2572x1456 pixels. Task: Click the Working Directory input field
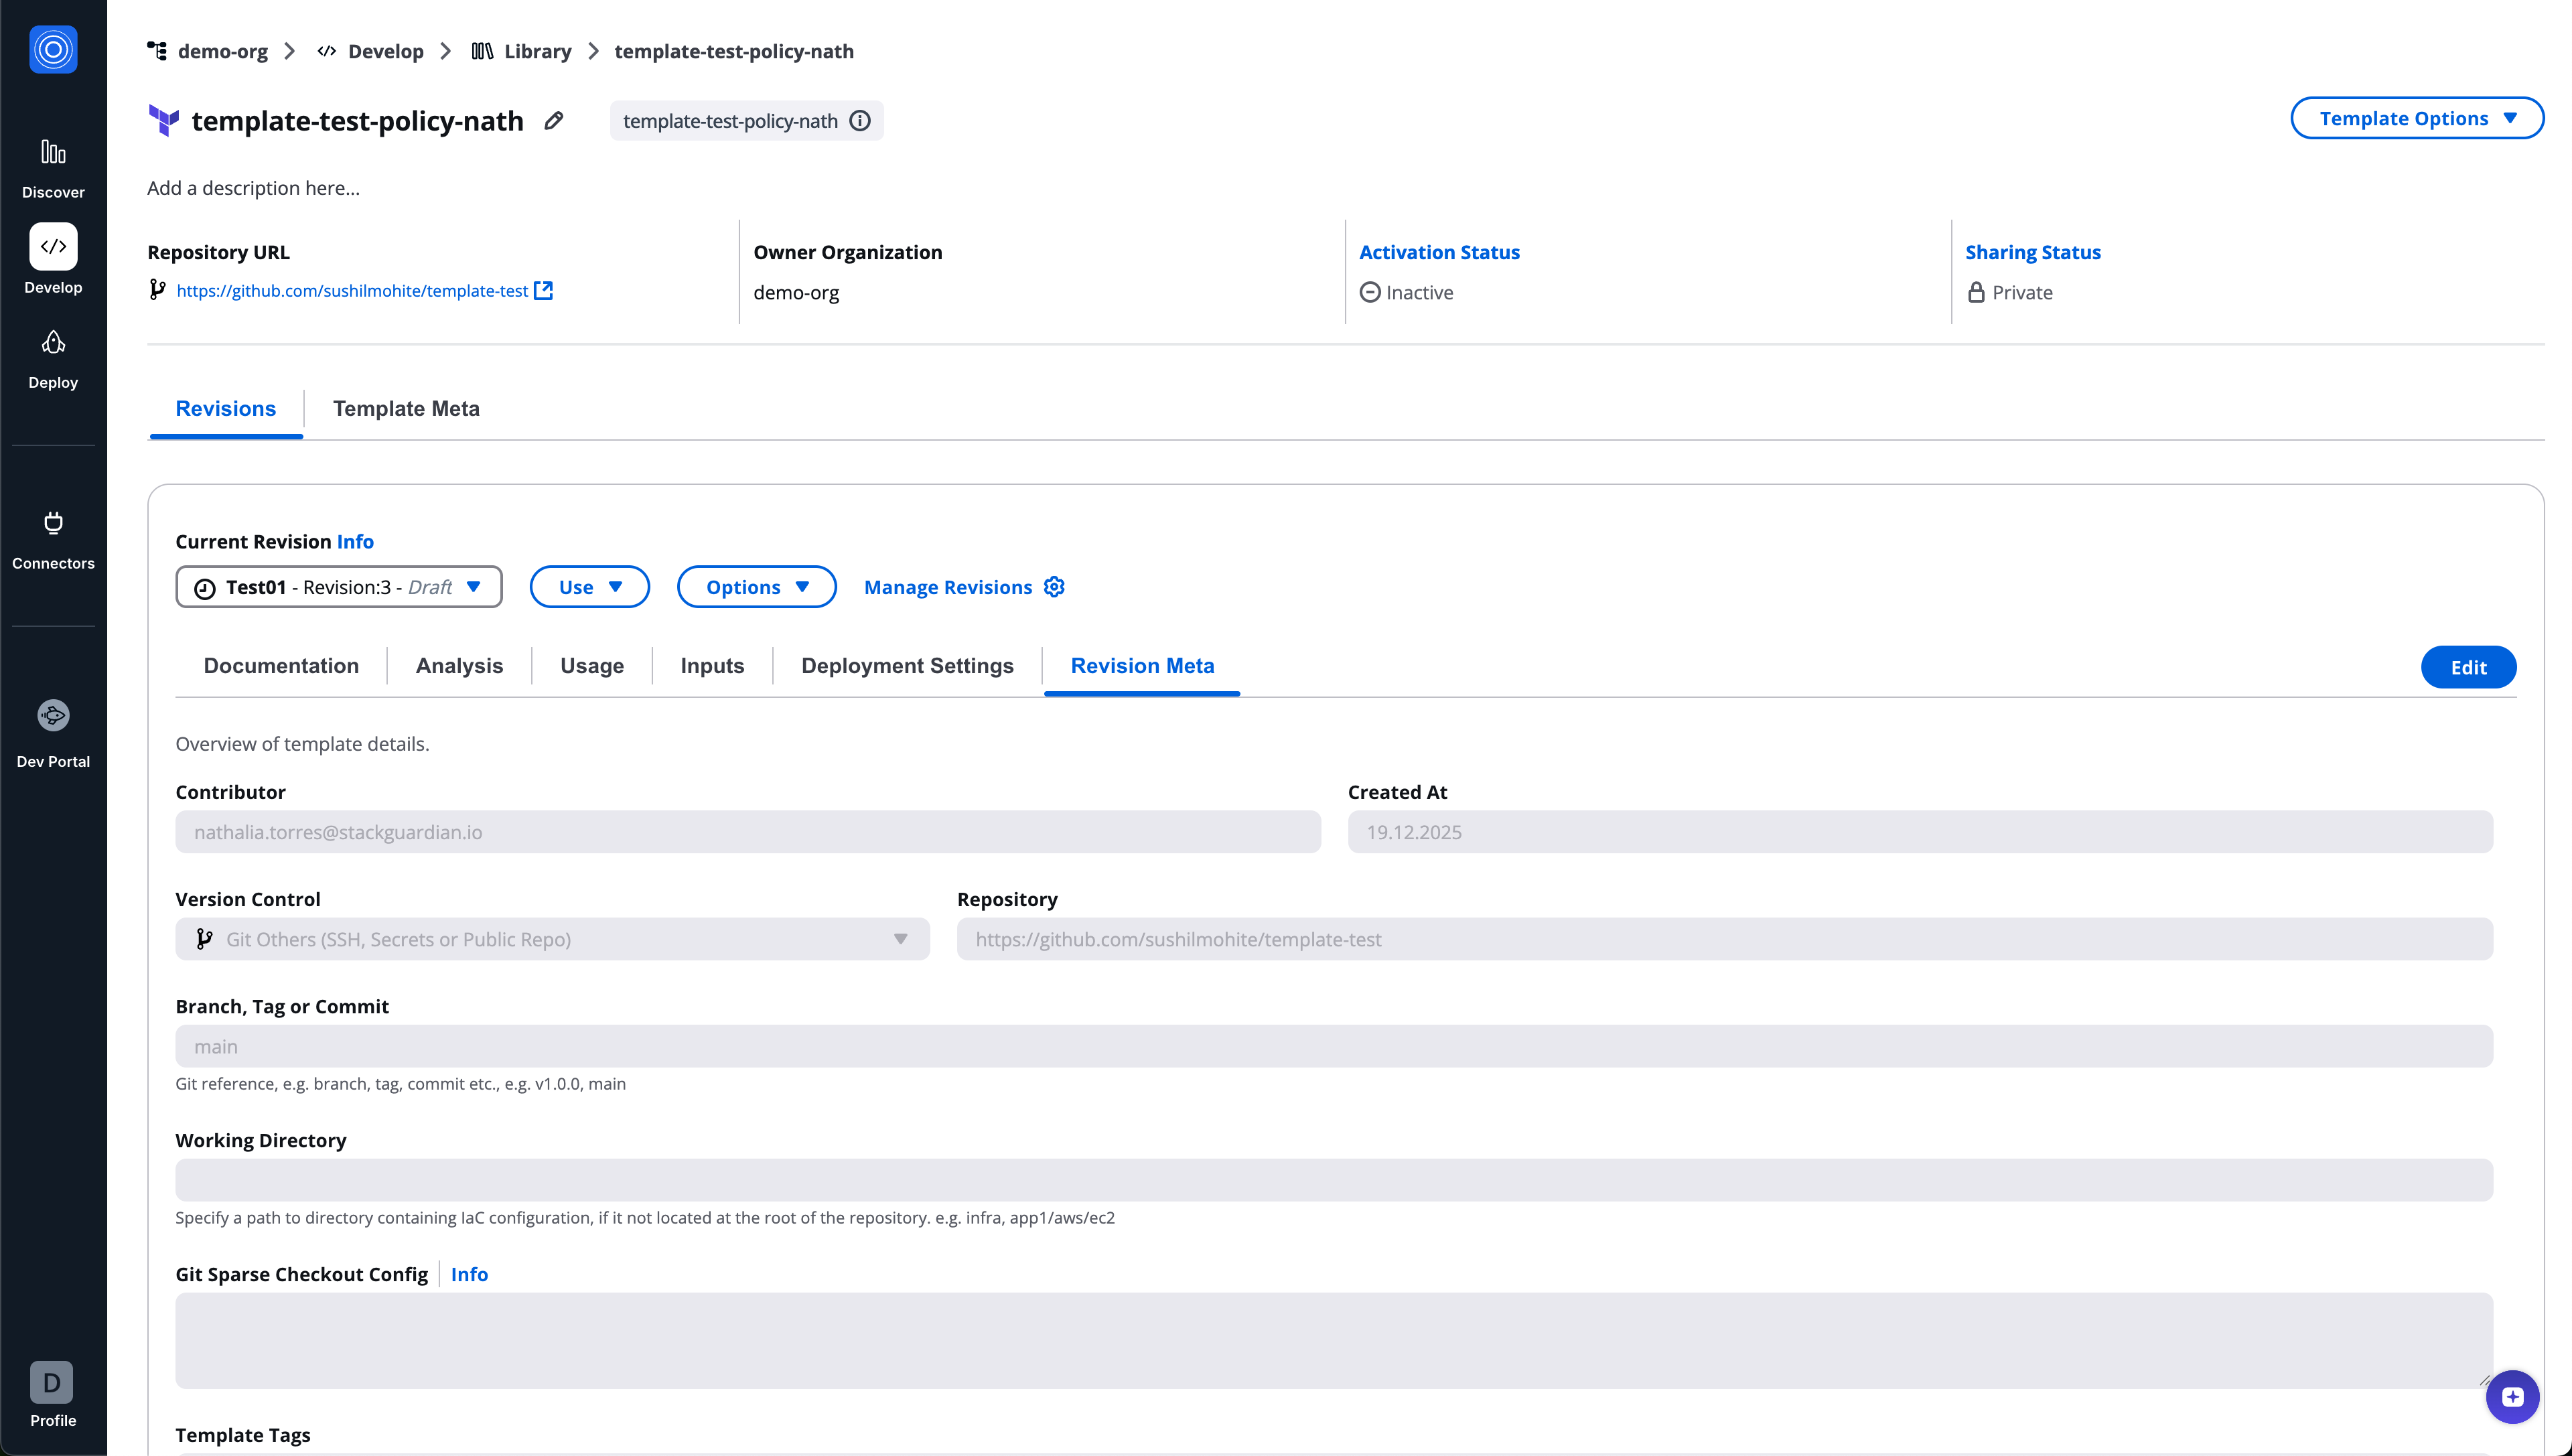point(1333,1180)
